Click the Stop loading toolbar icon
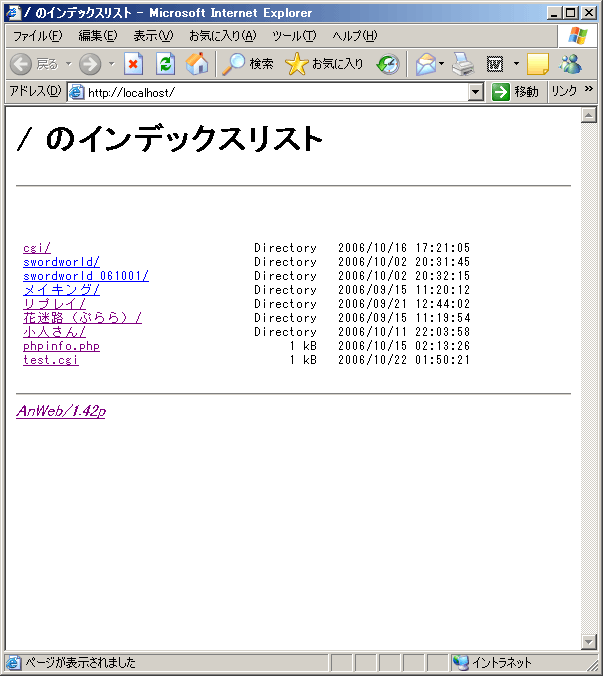This screenshot has height=676, width=603. (134, 64)
